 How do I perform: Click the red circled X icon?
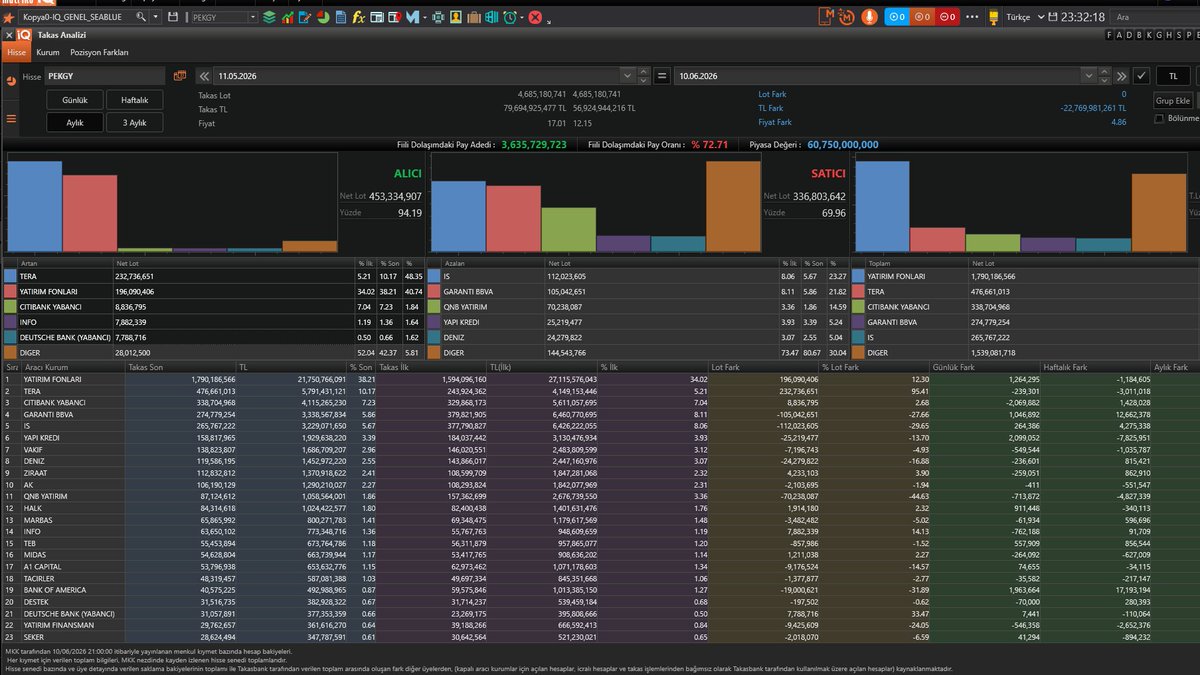tap(535, 17)
